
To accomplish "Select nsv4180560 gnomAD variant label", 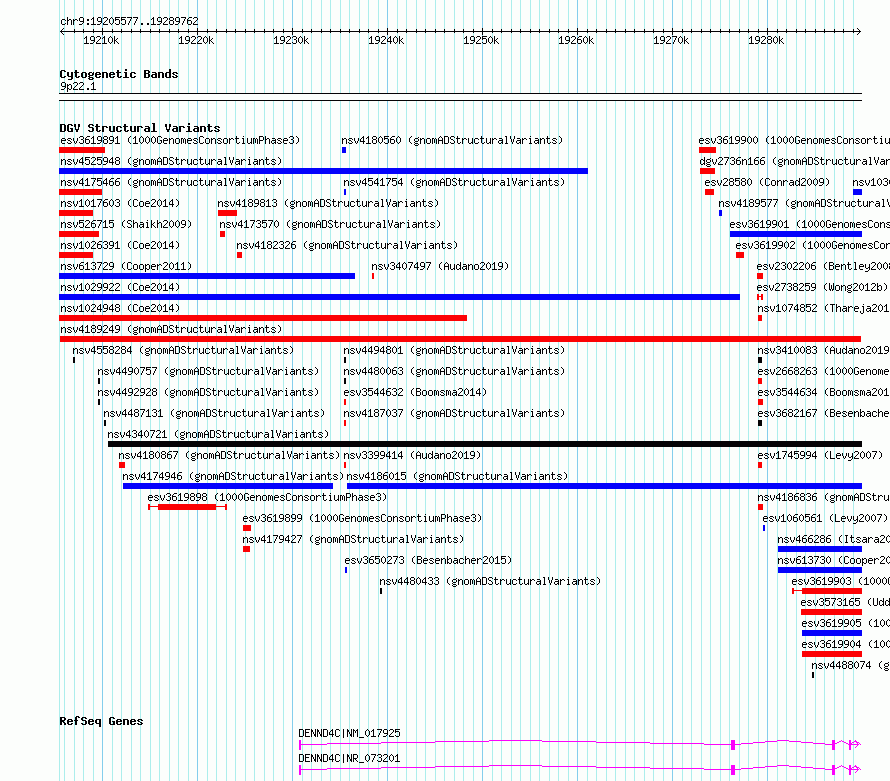I will pyautogui.click(x=452, y=140).
